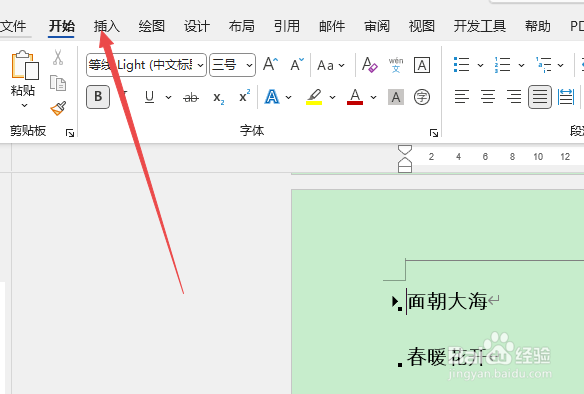The image size is (584, 394).
Task: Click the Enclose Characters 字 icon
Action: tap(422, 97)
